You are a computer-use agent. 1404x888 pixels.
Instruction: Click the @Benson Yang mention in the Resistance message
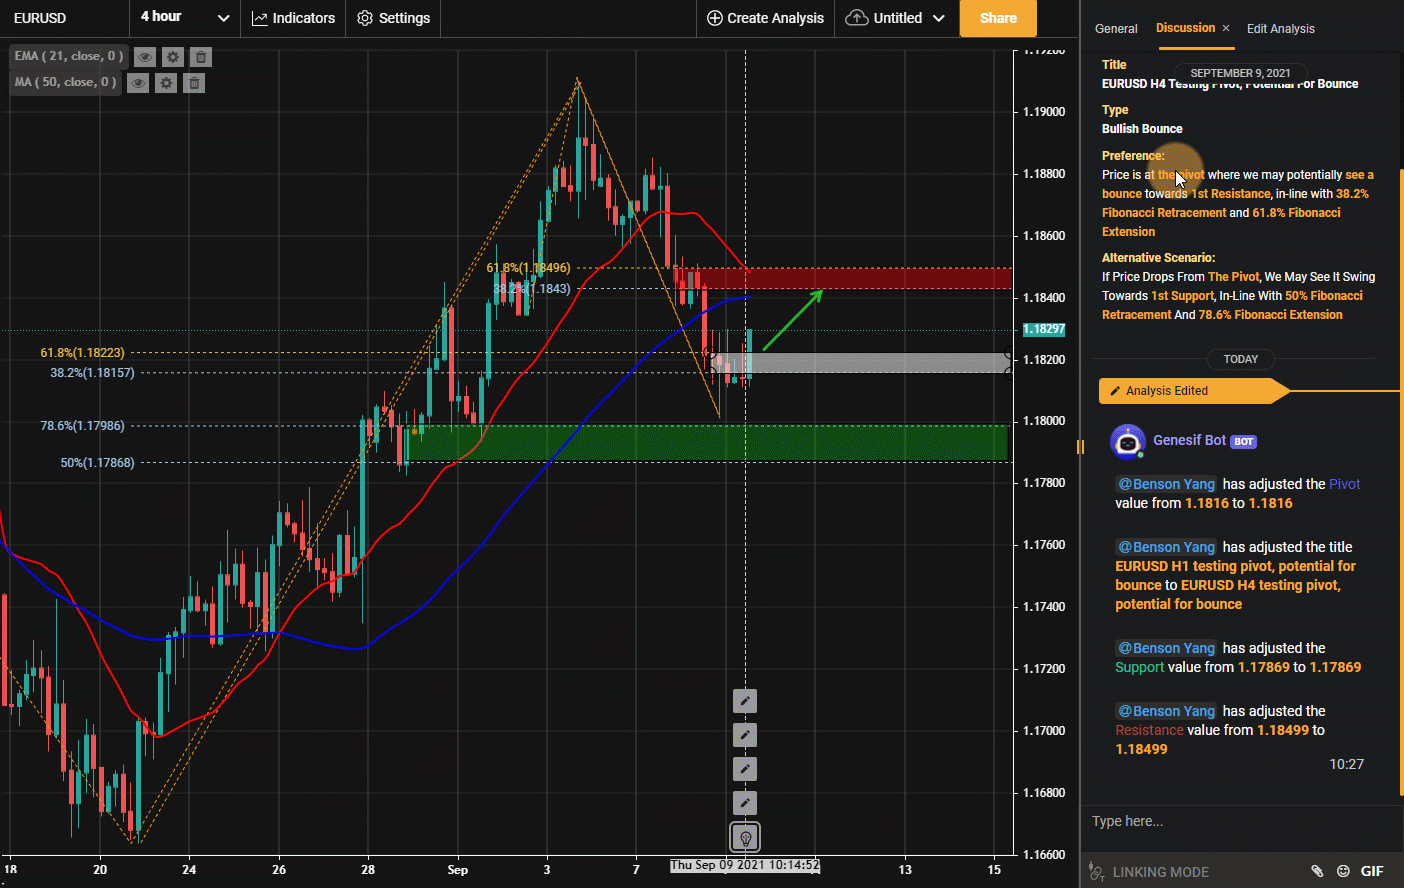(1166, 711)
